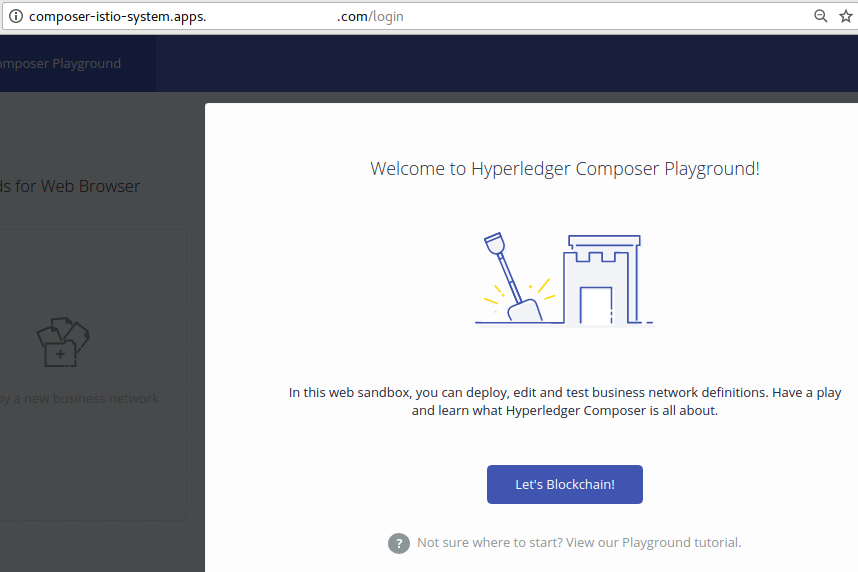Click the question mark help icon

399,544
